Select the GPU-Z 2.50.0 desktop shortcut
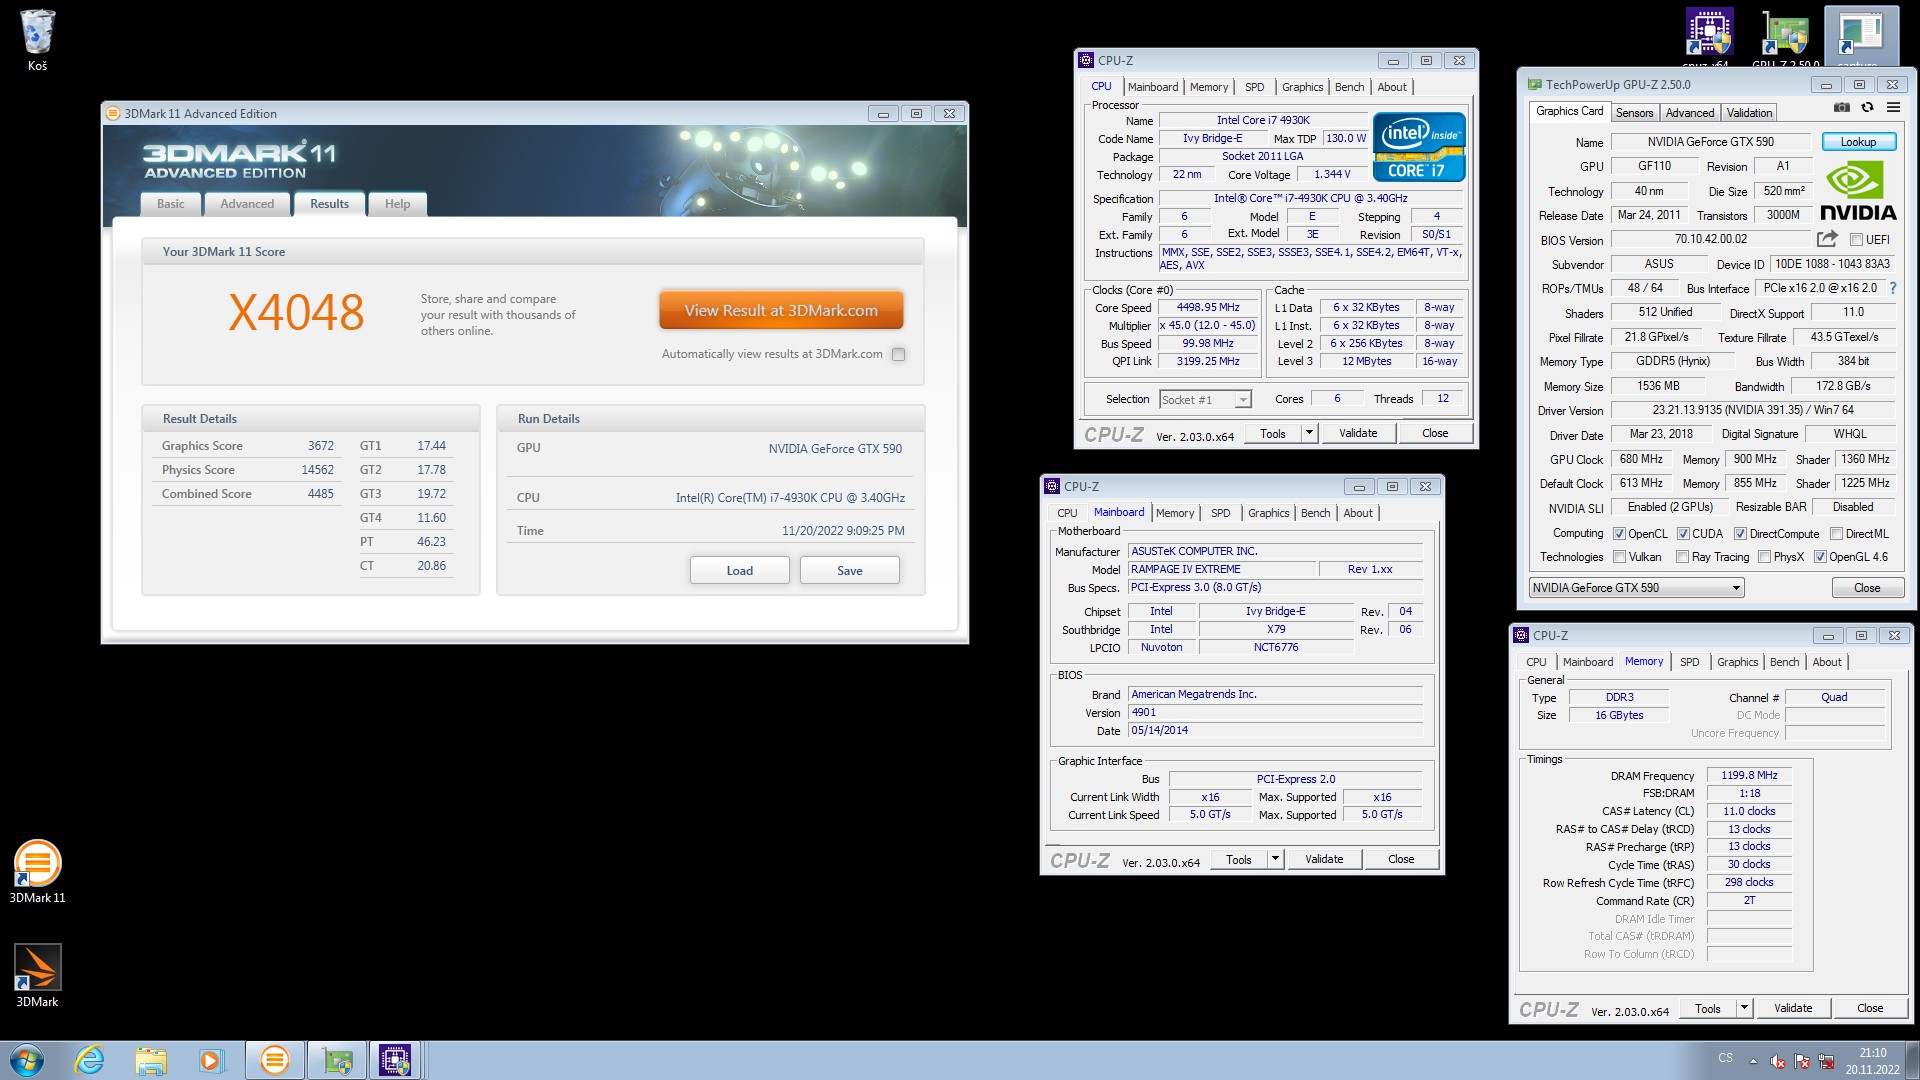 (x=1786, y=36)
